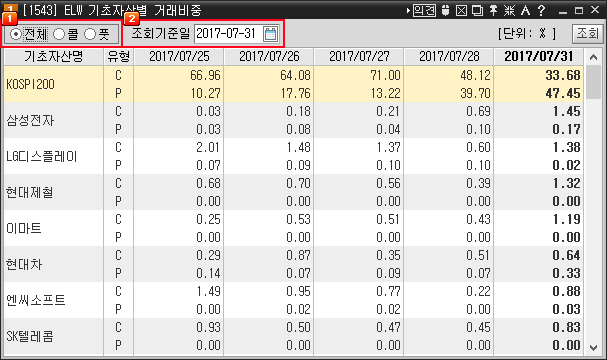Viewport: 607px width, 360px height.
Task: Click the boxed X icon in title bar
Action: (x=461, y=10)
